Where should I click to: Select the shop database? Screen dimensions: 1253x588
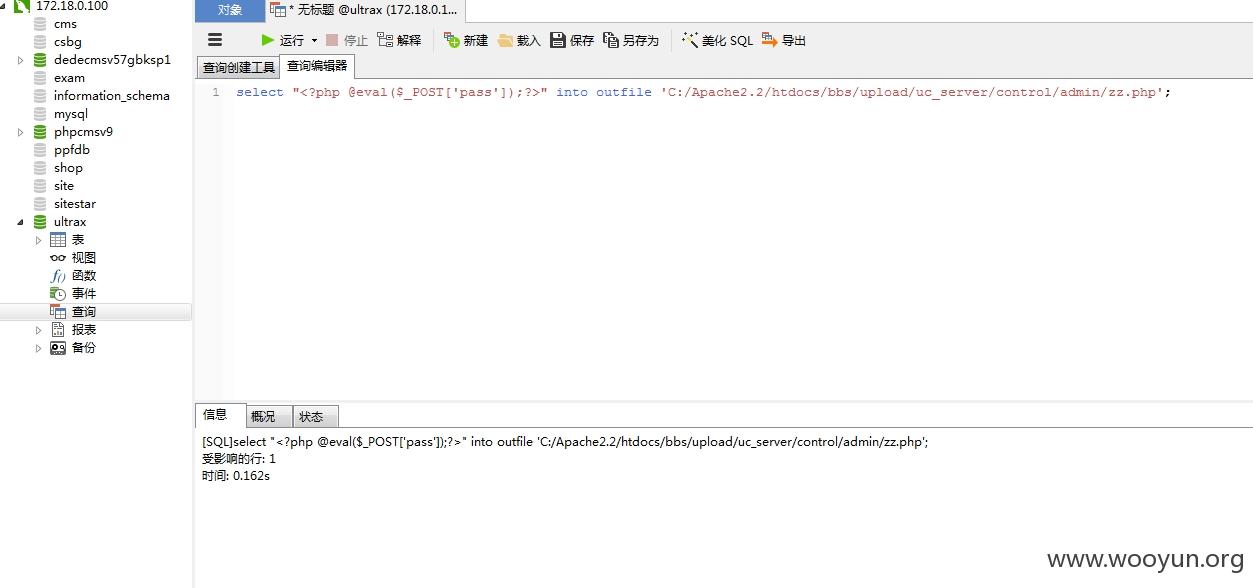68,168
